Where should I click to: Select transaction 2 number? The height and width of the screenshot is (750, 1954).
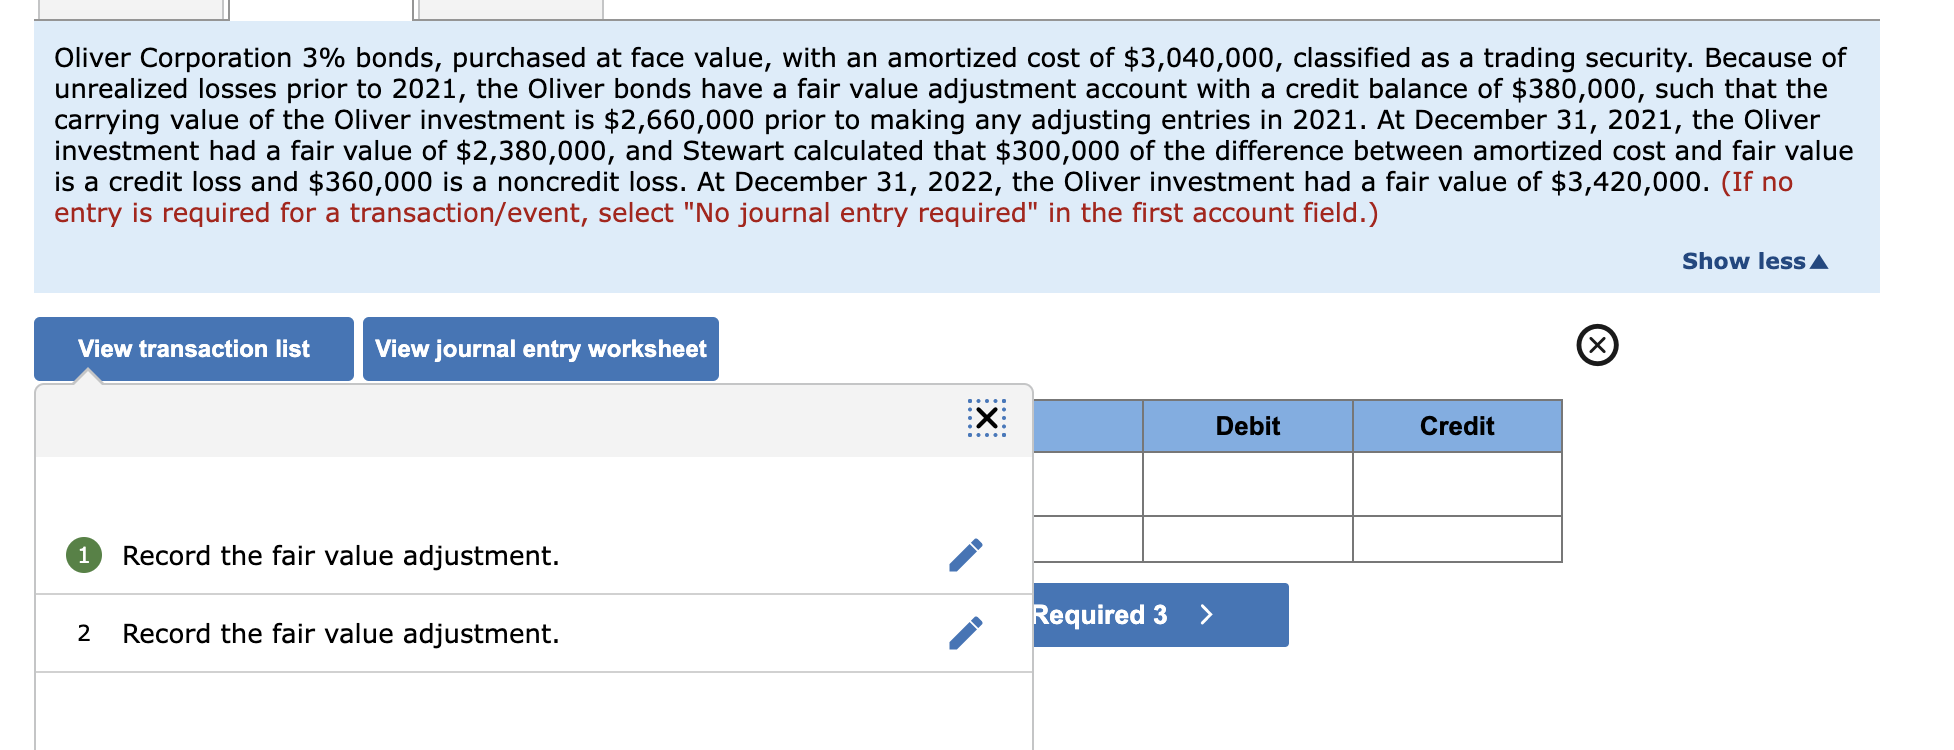pos(84,633)
